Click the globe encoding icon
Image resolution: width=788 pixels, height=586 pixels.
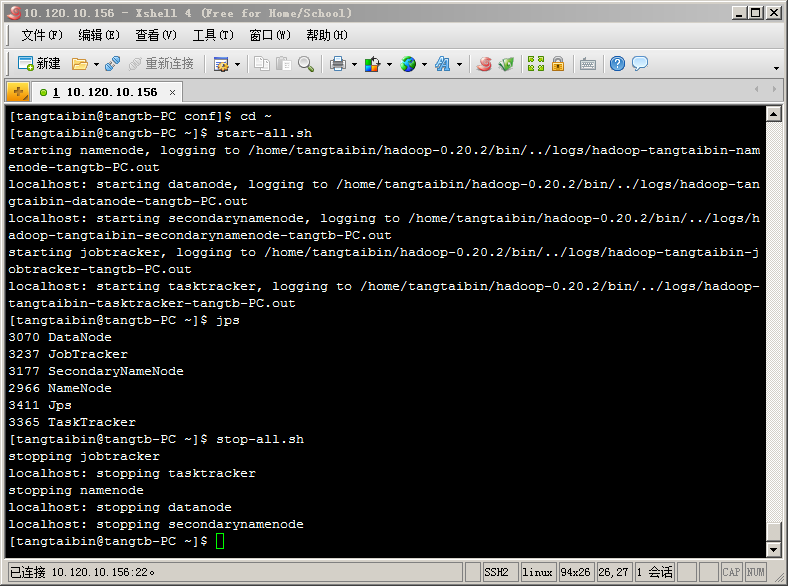[408, 64]
